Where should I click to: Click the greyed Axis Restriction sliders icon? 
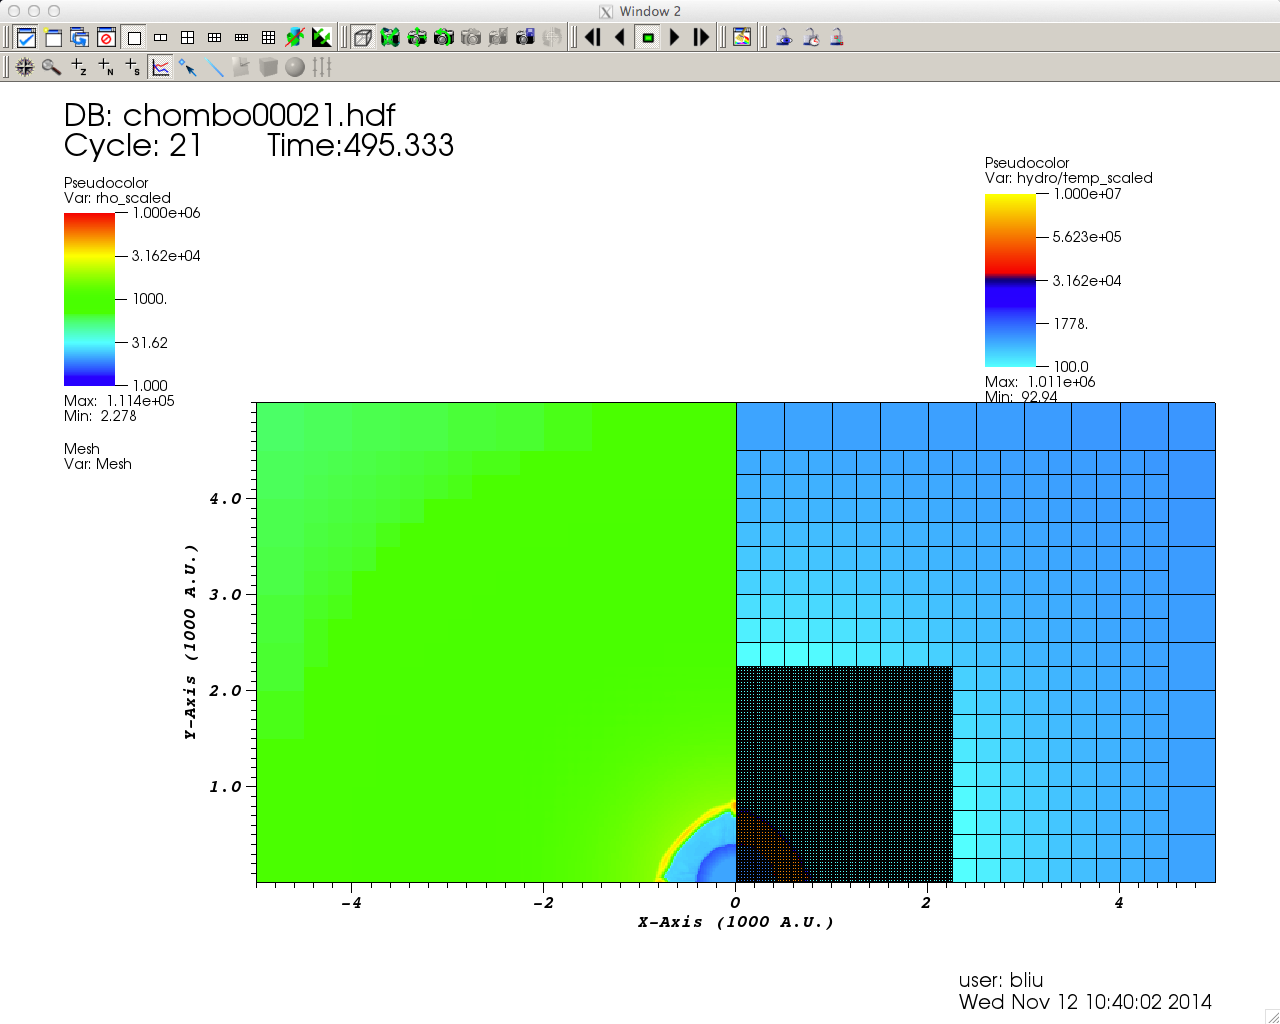pyautogui.click(x=322, y=67)
